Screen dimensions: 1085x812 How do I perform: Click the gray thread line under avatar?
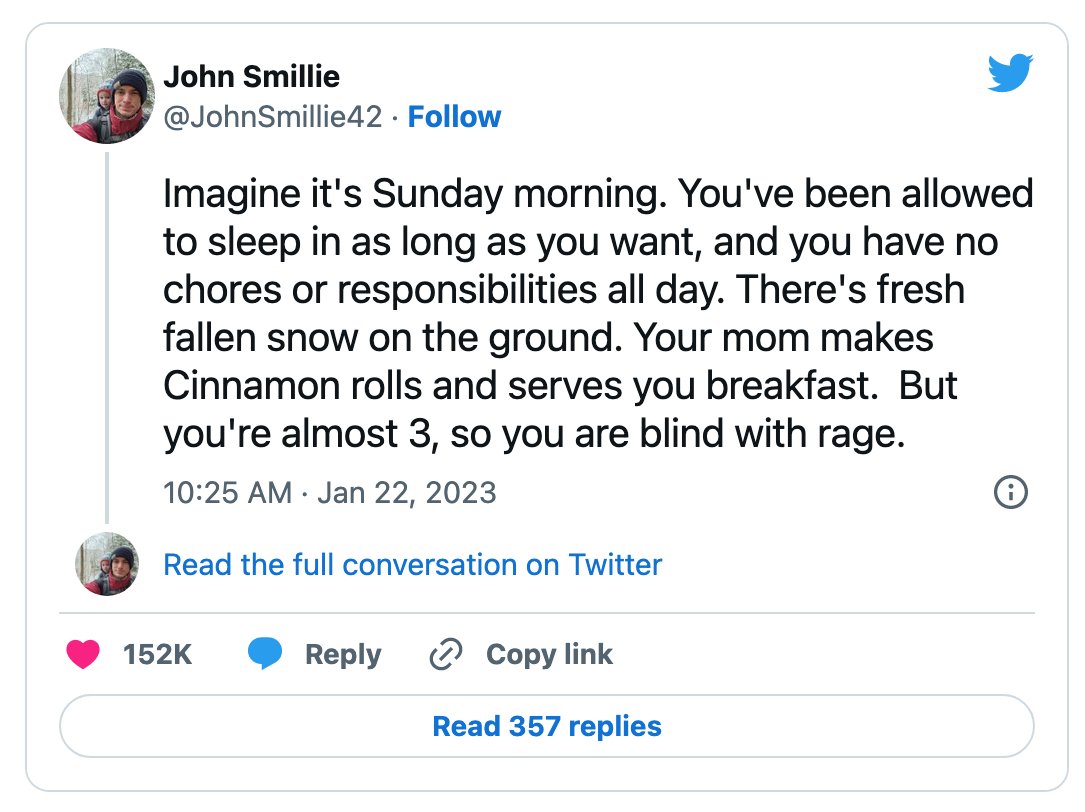[x=107, y=338]
